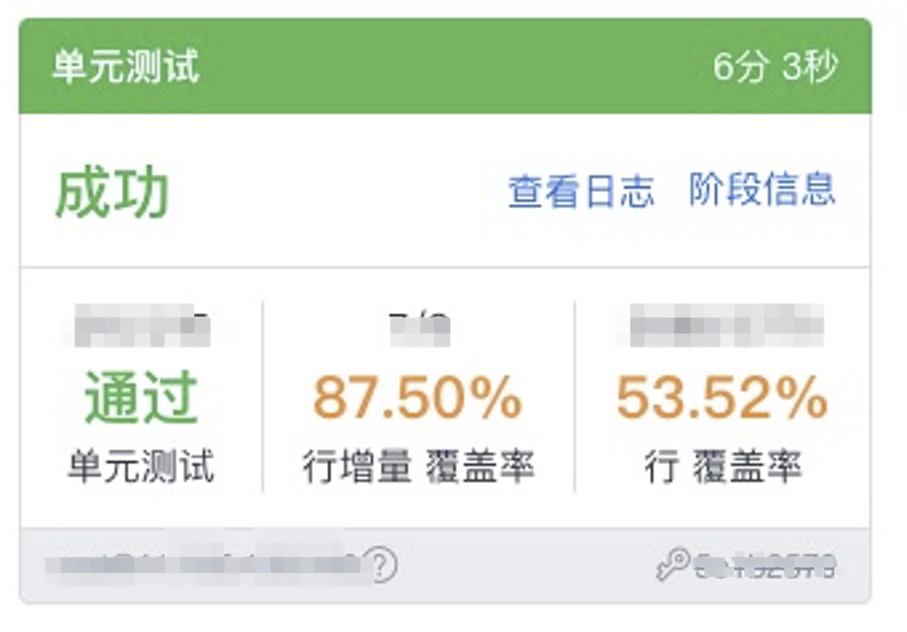Screen dimensions: 907x632
Task: Click the blurred number beside the key
Action: (x=768, y=567)
